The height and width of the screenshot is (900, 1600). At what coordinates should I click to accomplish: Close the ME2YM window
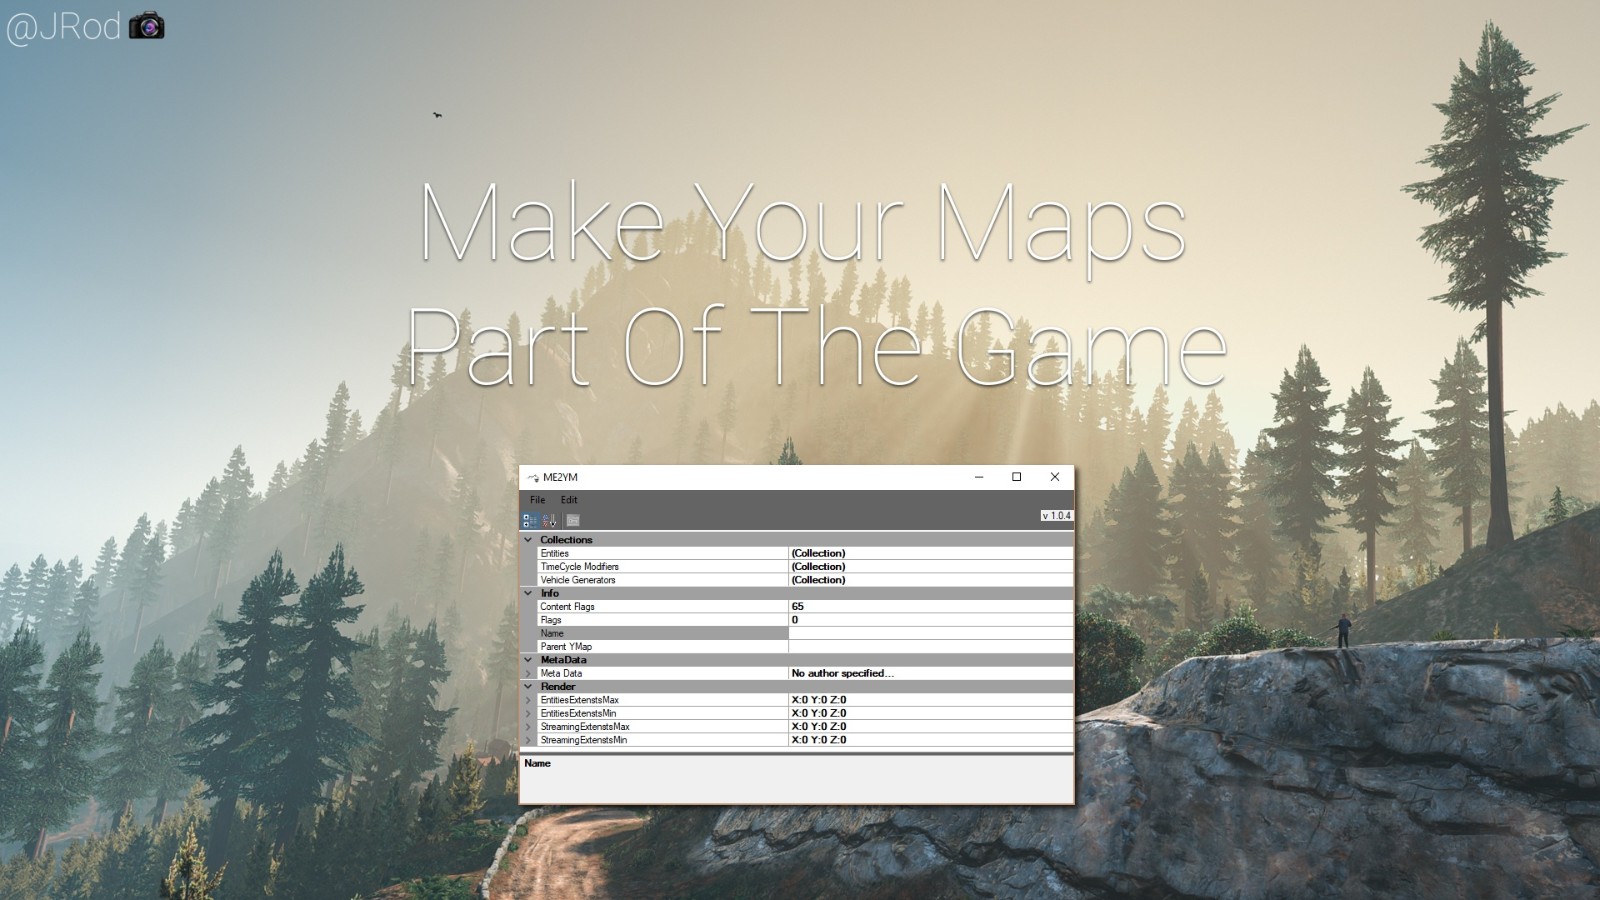[1054, 477]
